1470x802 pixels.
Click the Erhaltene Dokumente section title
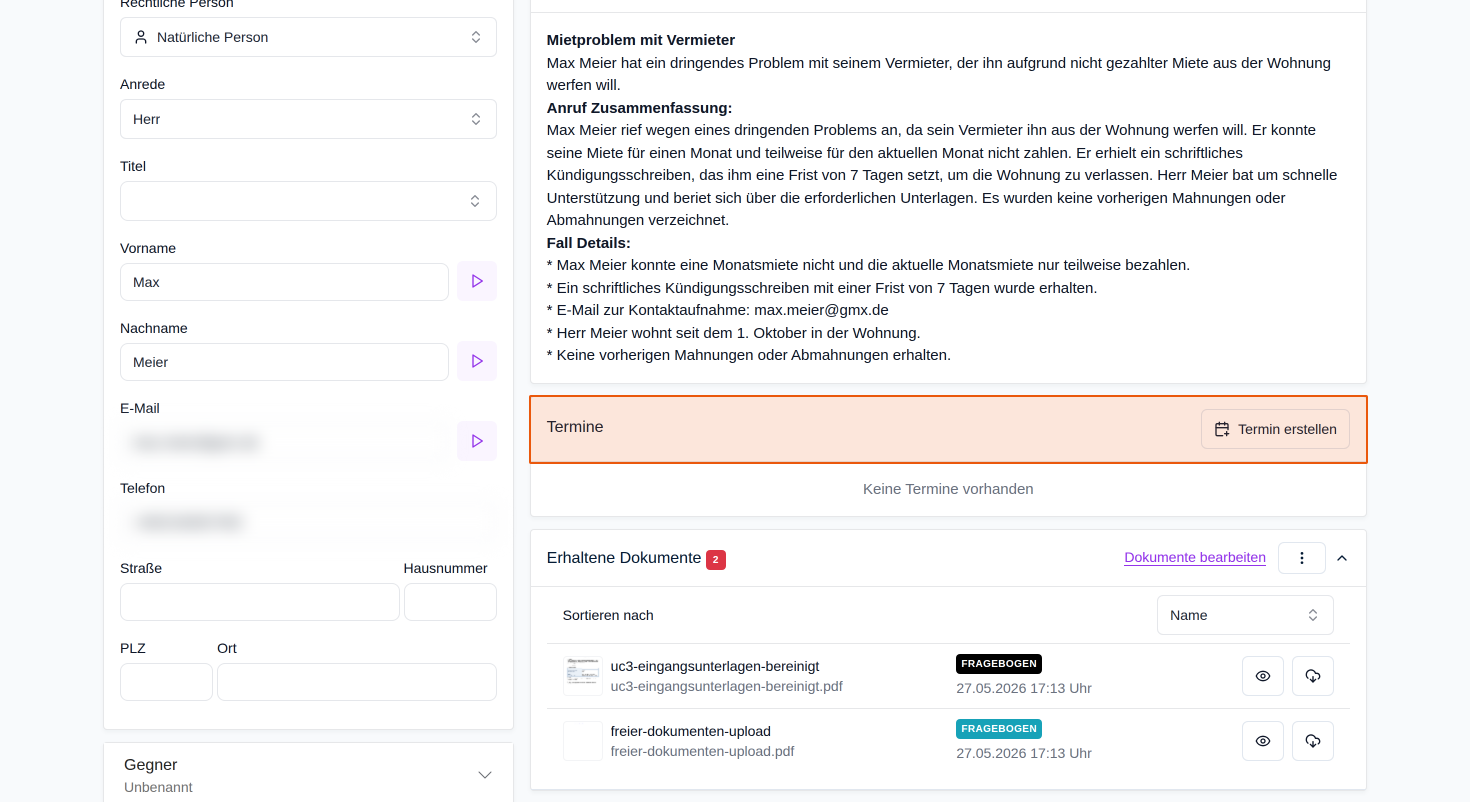tap(624, 558)
